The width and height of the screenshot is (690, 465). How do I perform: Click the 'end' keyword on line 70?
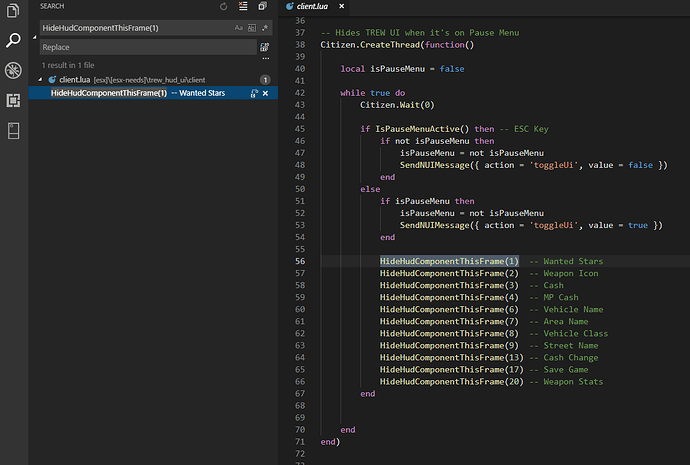click(x=348, y=429)
